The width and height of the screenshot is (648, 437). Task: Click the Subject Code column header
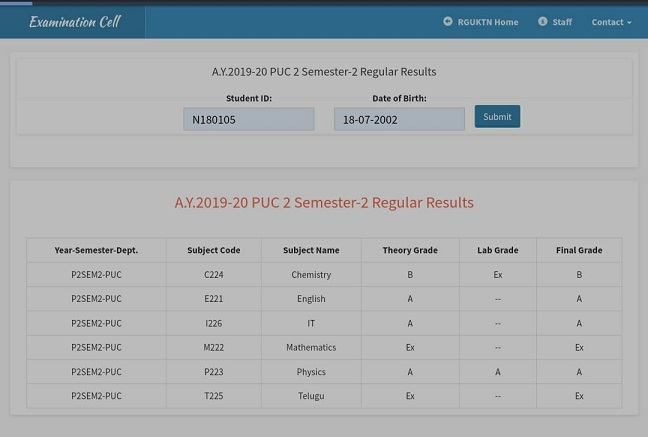pos(214,250)
